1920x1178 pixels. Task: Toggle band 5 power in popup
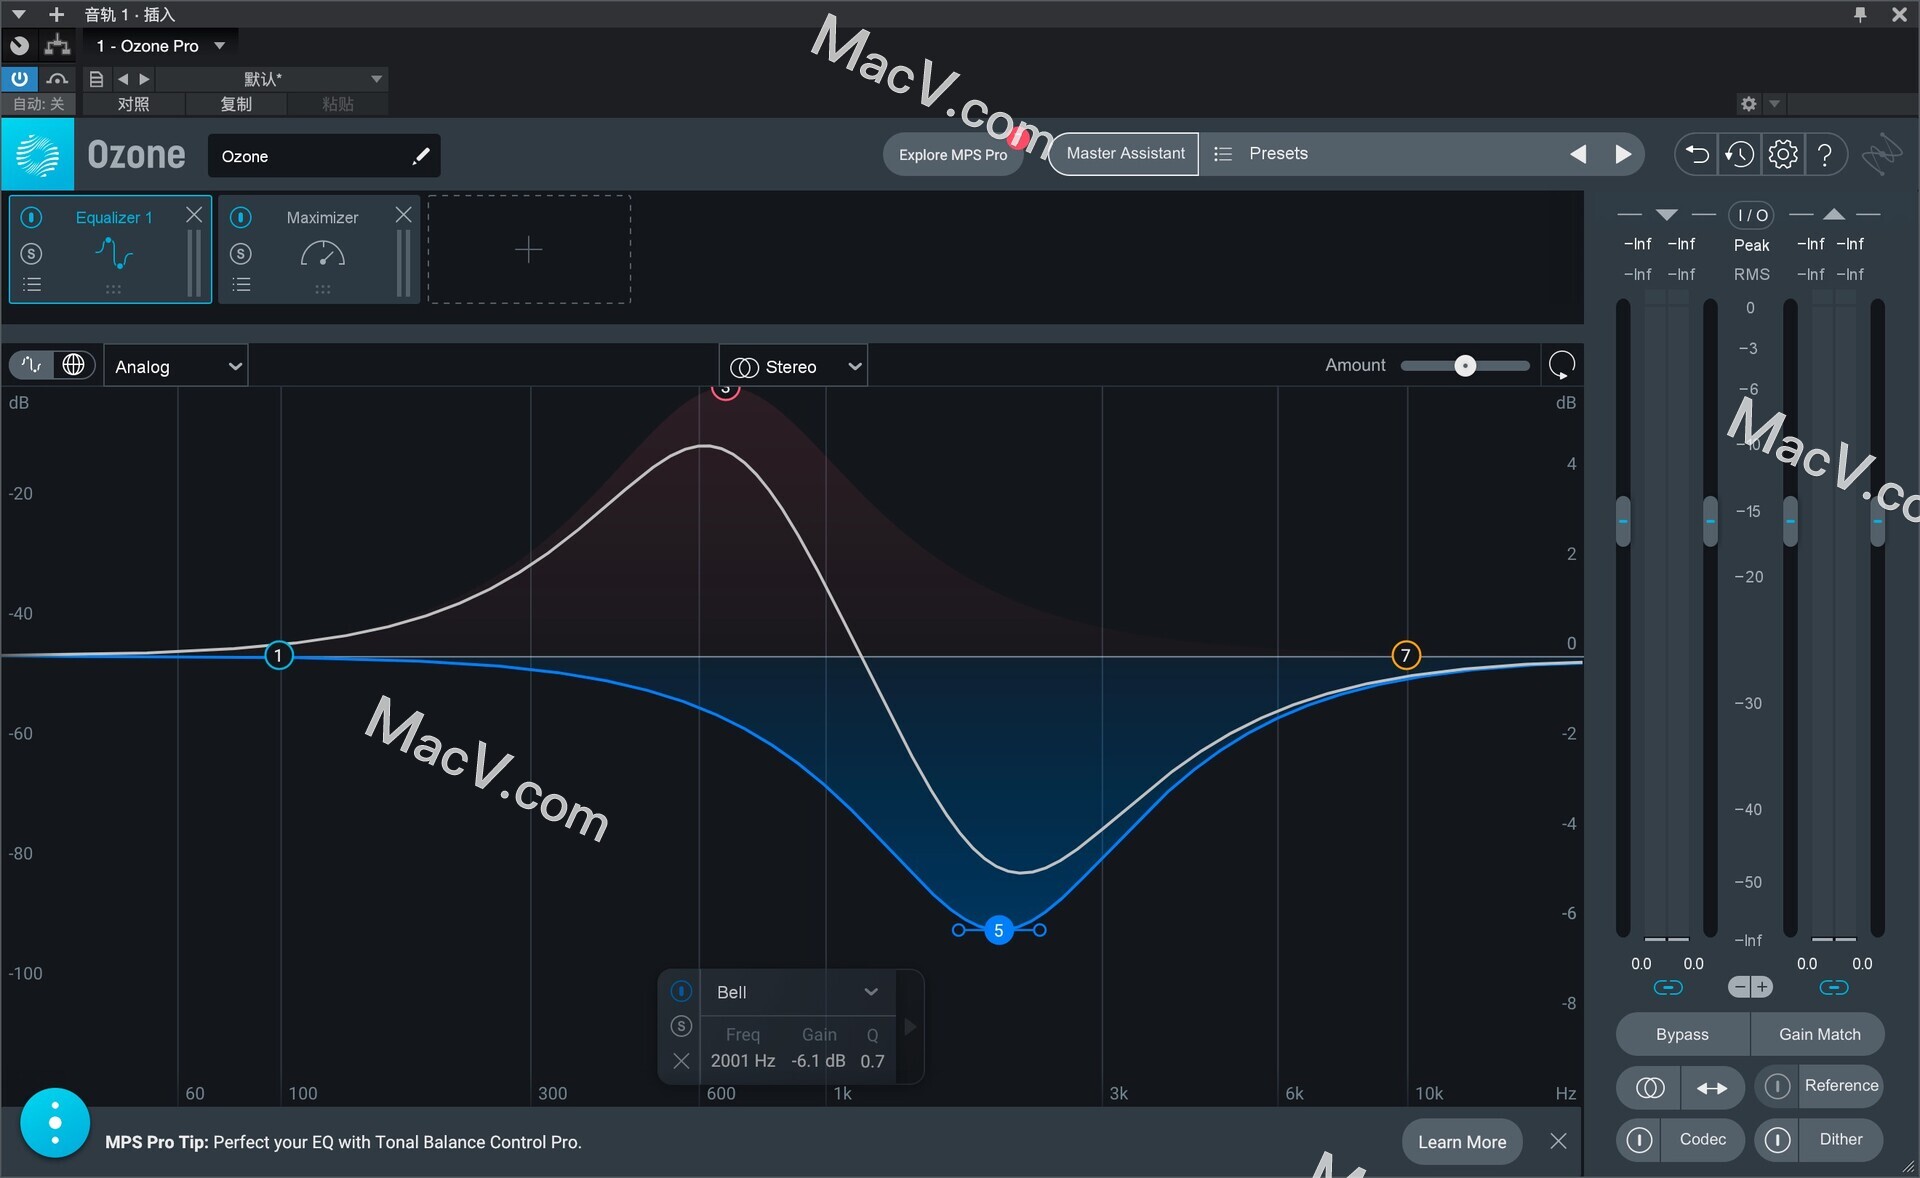pyautogui.click(x=681, y=991)
